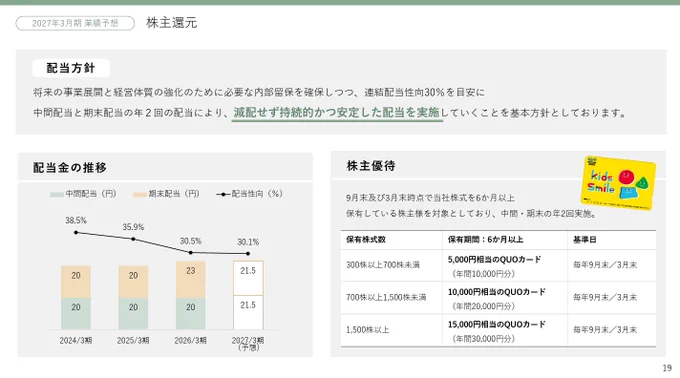Image resolution: width=680 pixels, height=378 pixels.
Task: Click 毎年9月末/3月末 in the 300株以上 row
Action: tap(605, 265)
